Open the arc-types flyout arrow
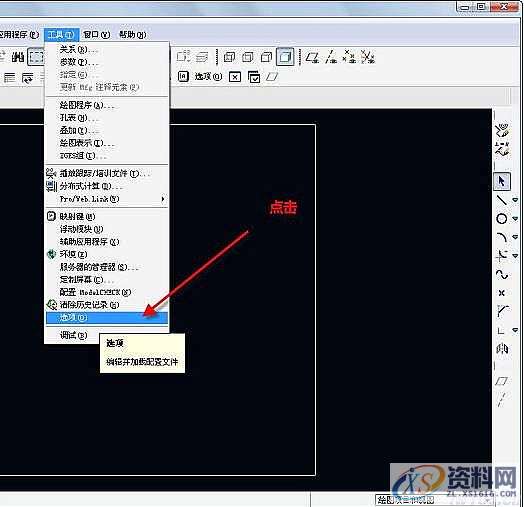Image resolution: width=524 pixels, height=507 pixels. [515, 237]
